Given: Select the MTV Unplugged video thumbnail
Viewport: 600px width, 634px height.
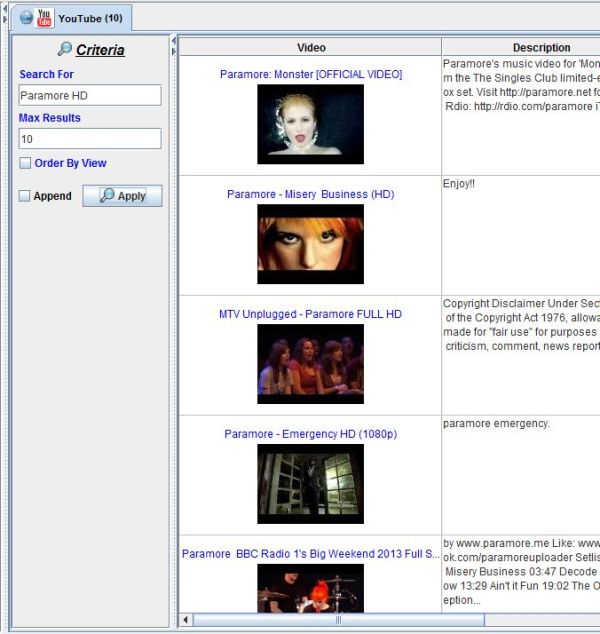Looking at the screenshot, I should point(310,363).
